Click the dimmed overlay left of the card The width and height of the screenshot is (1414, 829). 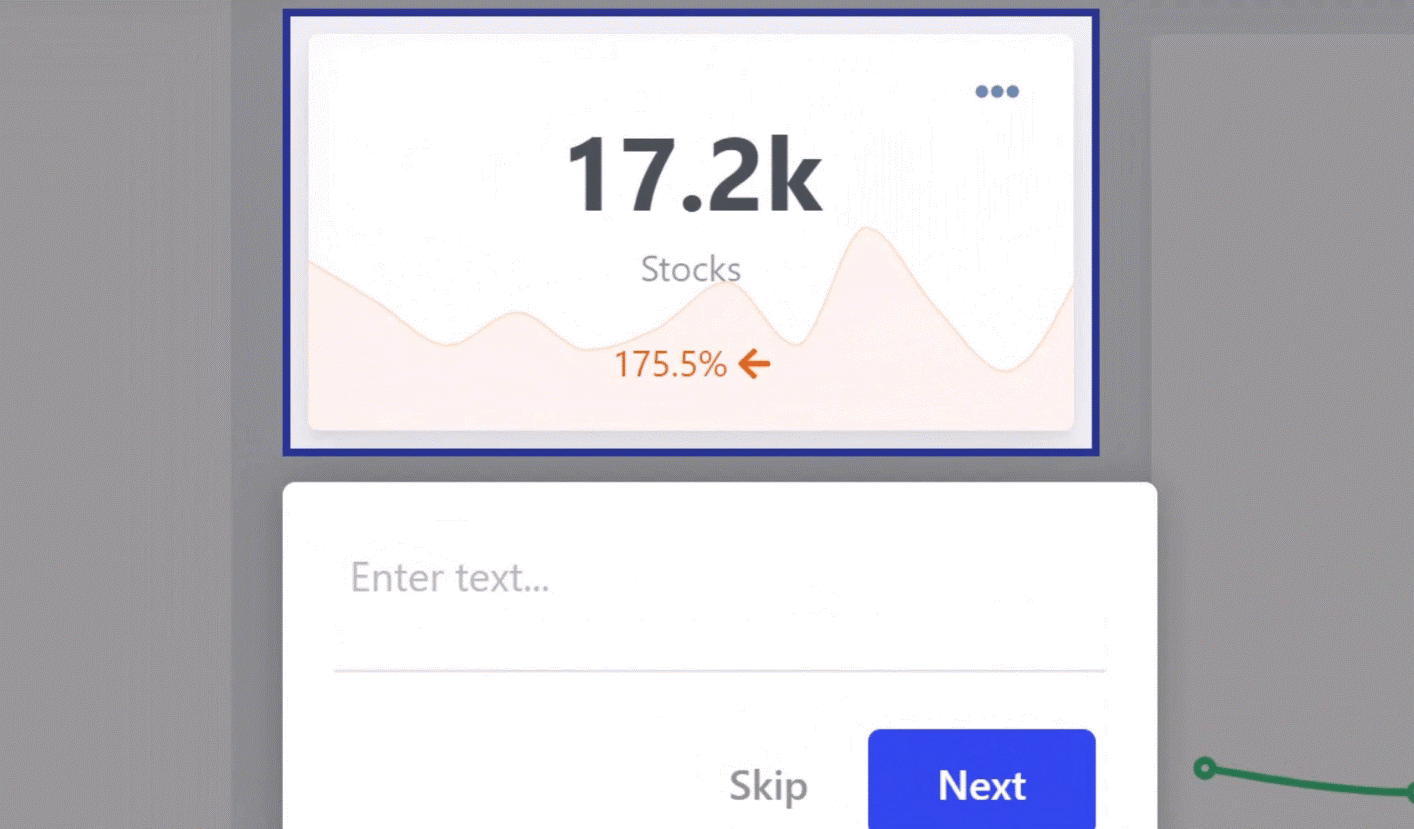[115, 400]
